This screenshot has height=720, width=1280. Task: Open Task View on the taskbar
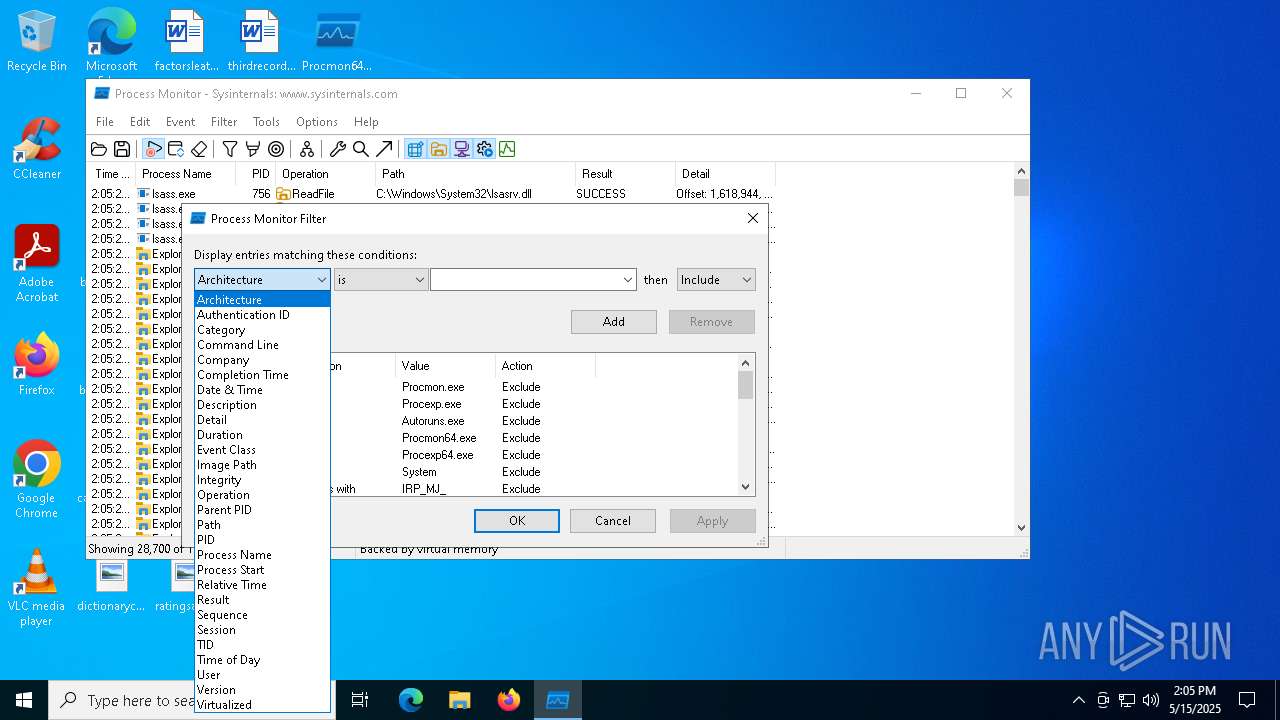[360, 700]
